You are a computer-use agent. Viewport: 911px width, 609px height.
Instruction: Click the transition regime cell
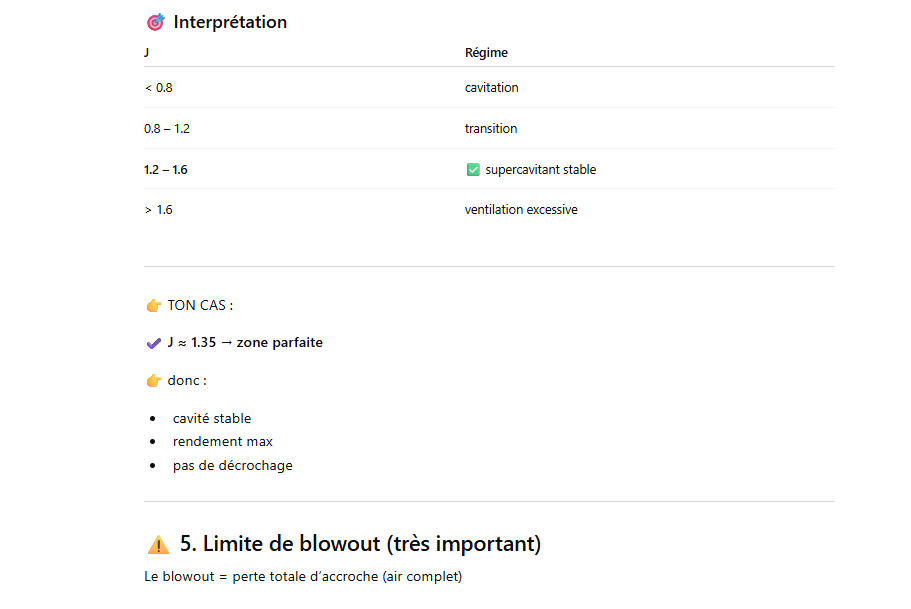point(491,129)
